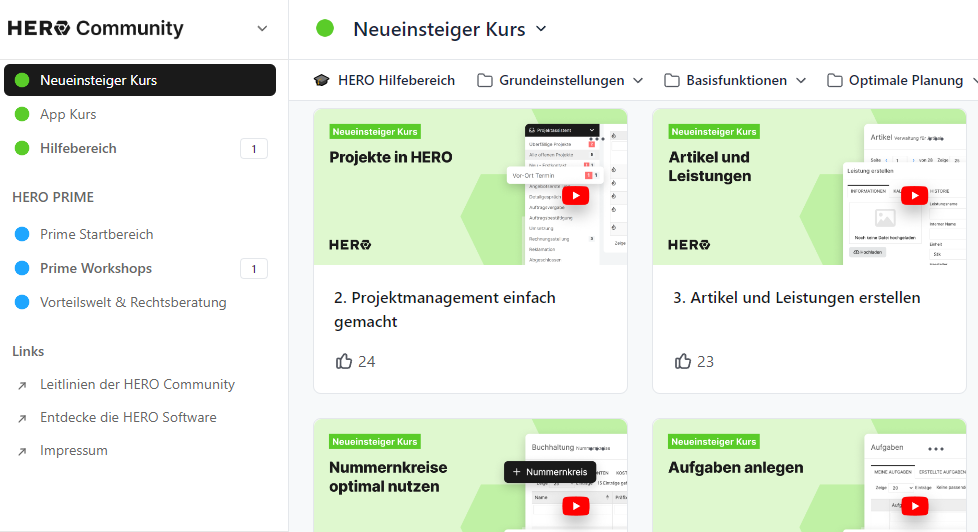The image size is (978, 532).
Task: Click the Links section heading
Action: tap(28, 351)
